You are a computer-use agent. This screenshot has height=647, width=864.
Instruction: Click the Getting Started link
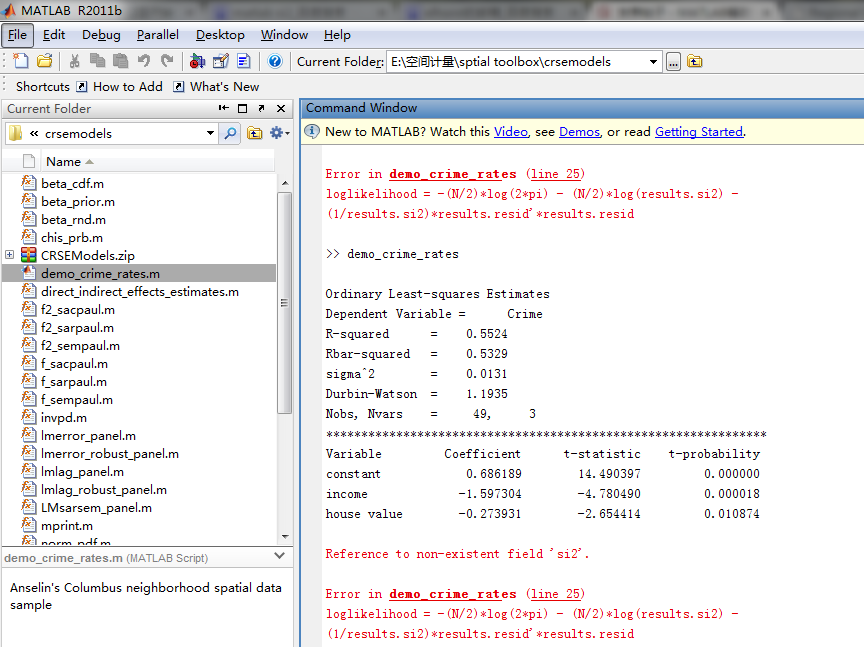[x=698, y=131]
